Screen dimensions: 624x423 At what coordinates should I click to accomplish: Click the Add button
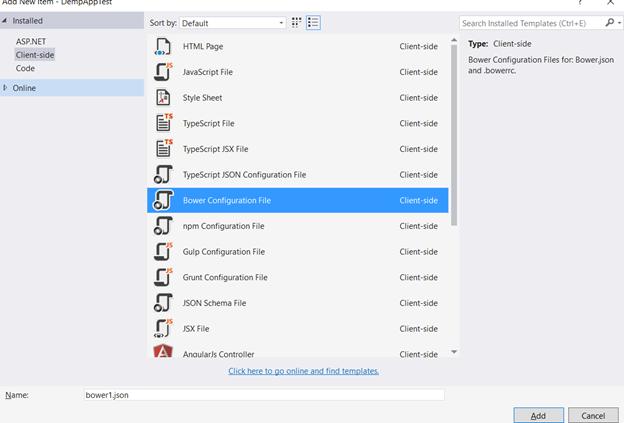coord(538,415)
